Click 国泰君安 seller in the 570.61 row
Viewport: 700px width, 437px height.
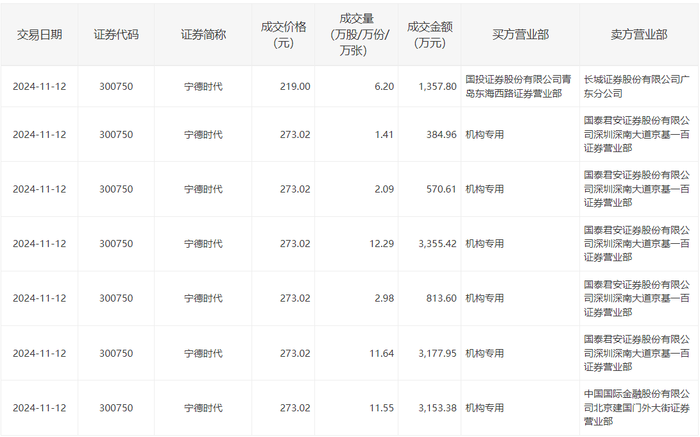637,189
